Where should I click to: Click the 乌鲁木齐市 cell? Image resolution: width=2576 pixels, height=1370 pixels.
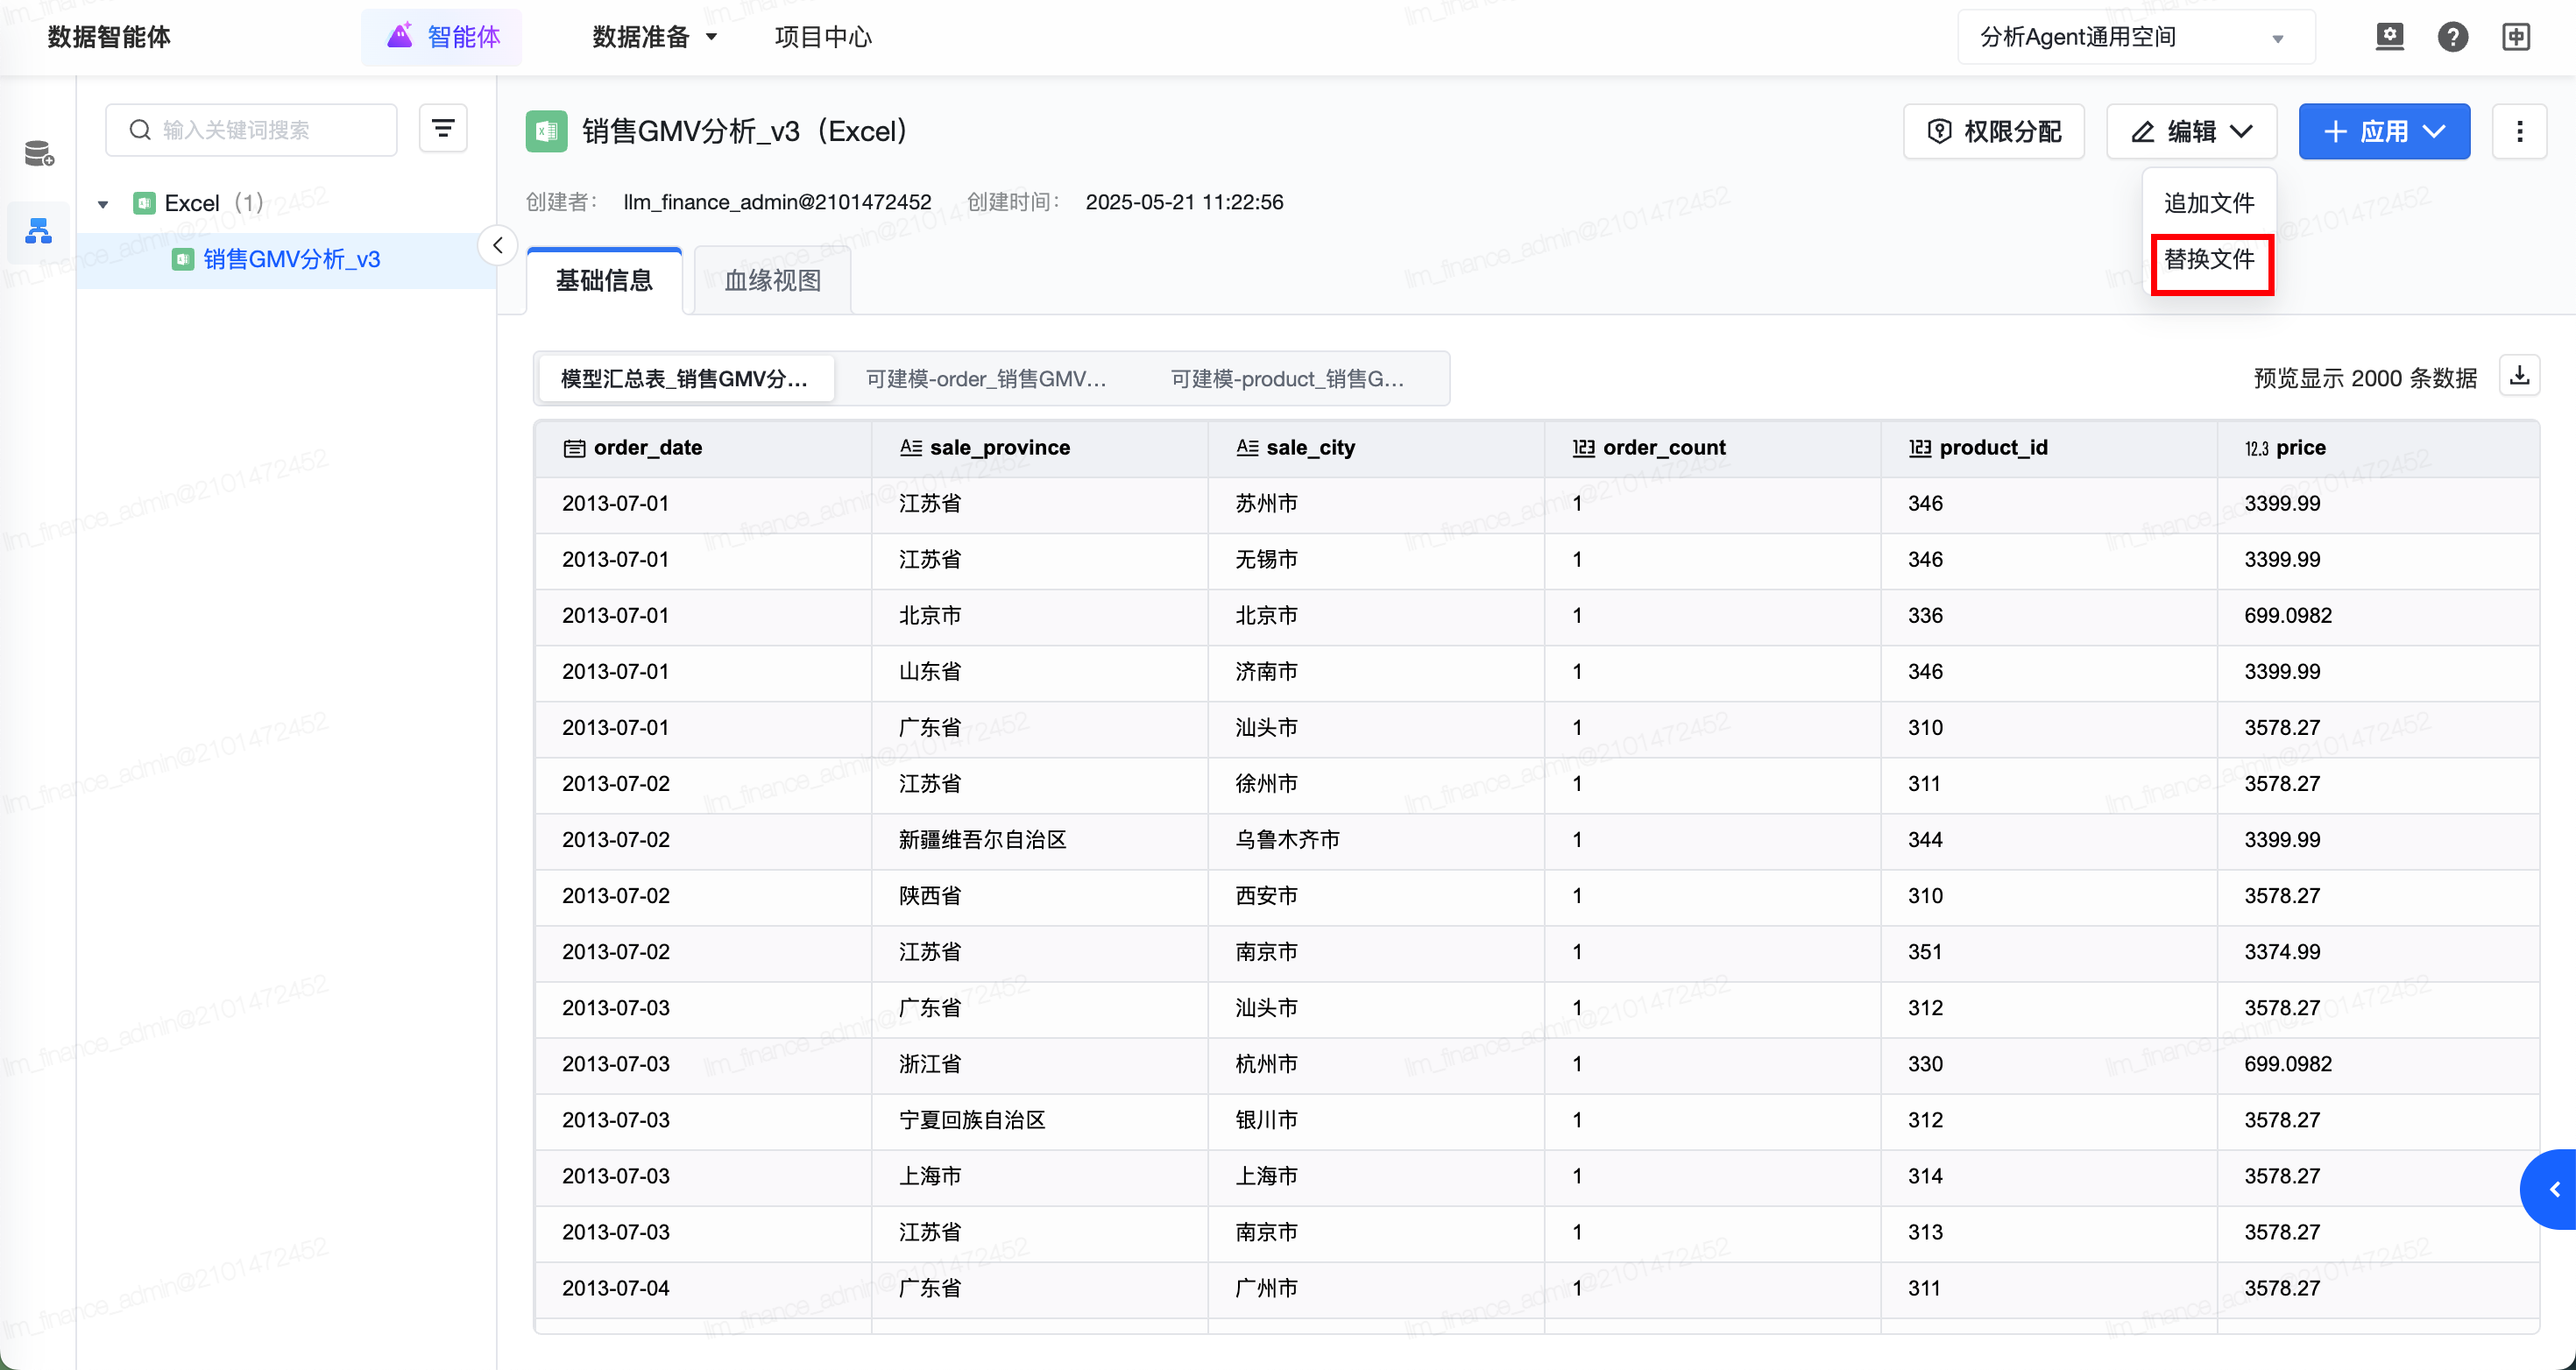(x=1376, y=840)
